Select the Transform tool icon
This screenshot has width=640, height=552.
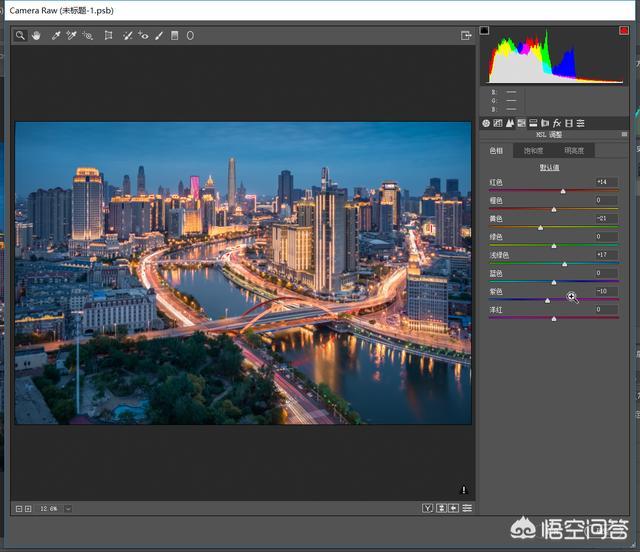pos(108,35)
